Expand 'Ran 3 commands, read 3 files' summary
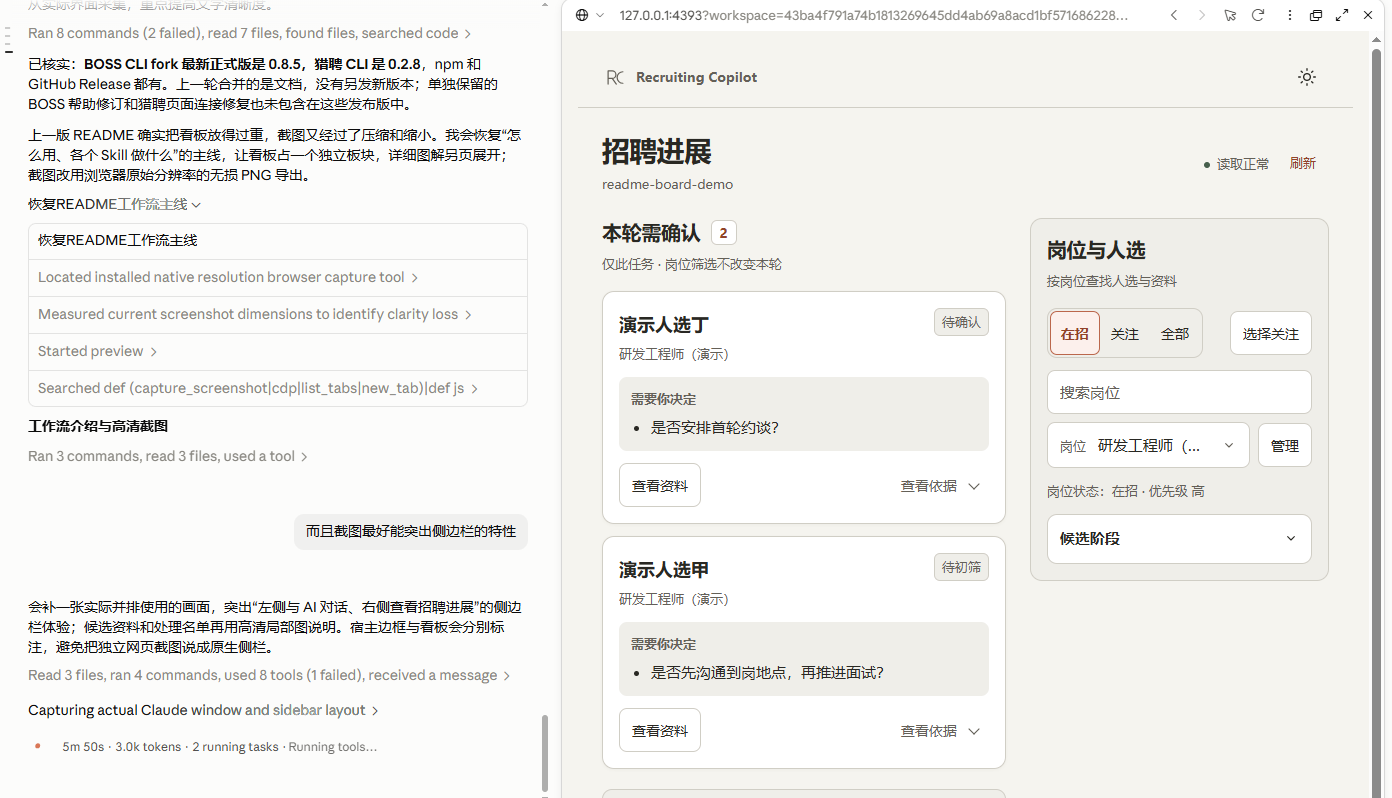1392x798 pixels. coord(168,456)
